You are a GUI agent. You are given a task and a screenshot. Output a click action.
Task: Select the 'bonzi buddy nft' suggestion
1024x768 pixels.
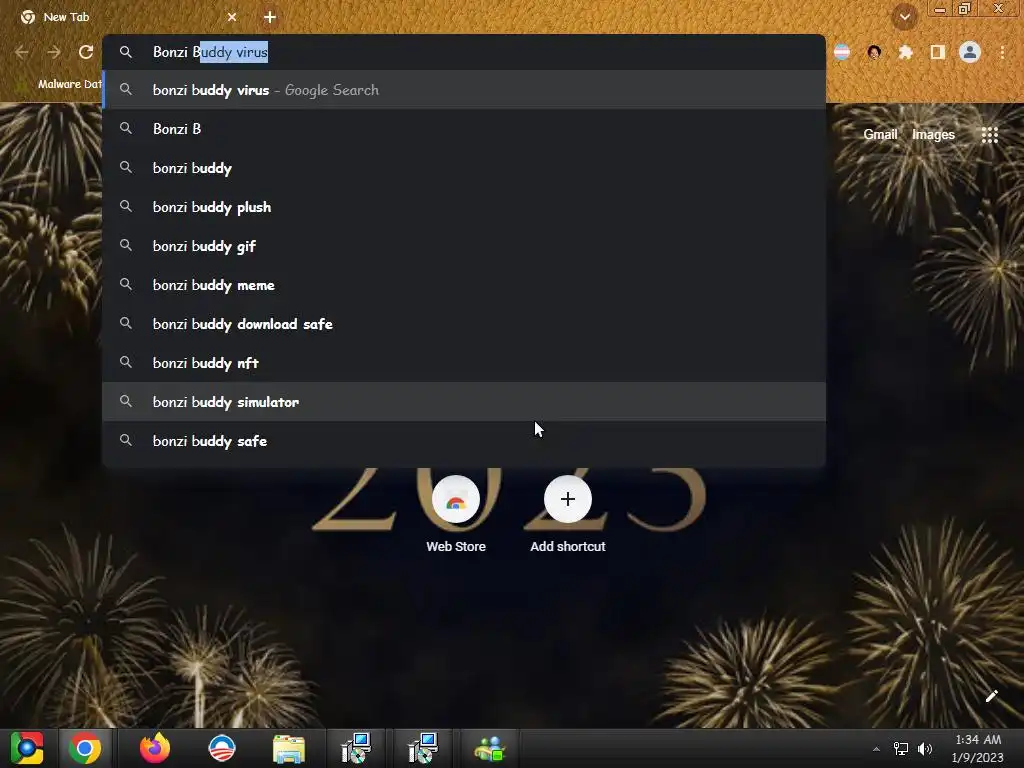pyautogui.click(x=464, y=363)
